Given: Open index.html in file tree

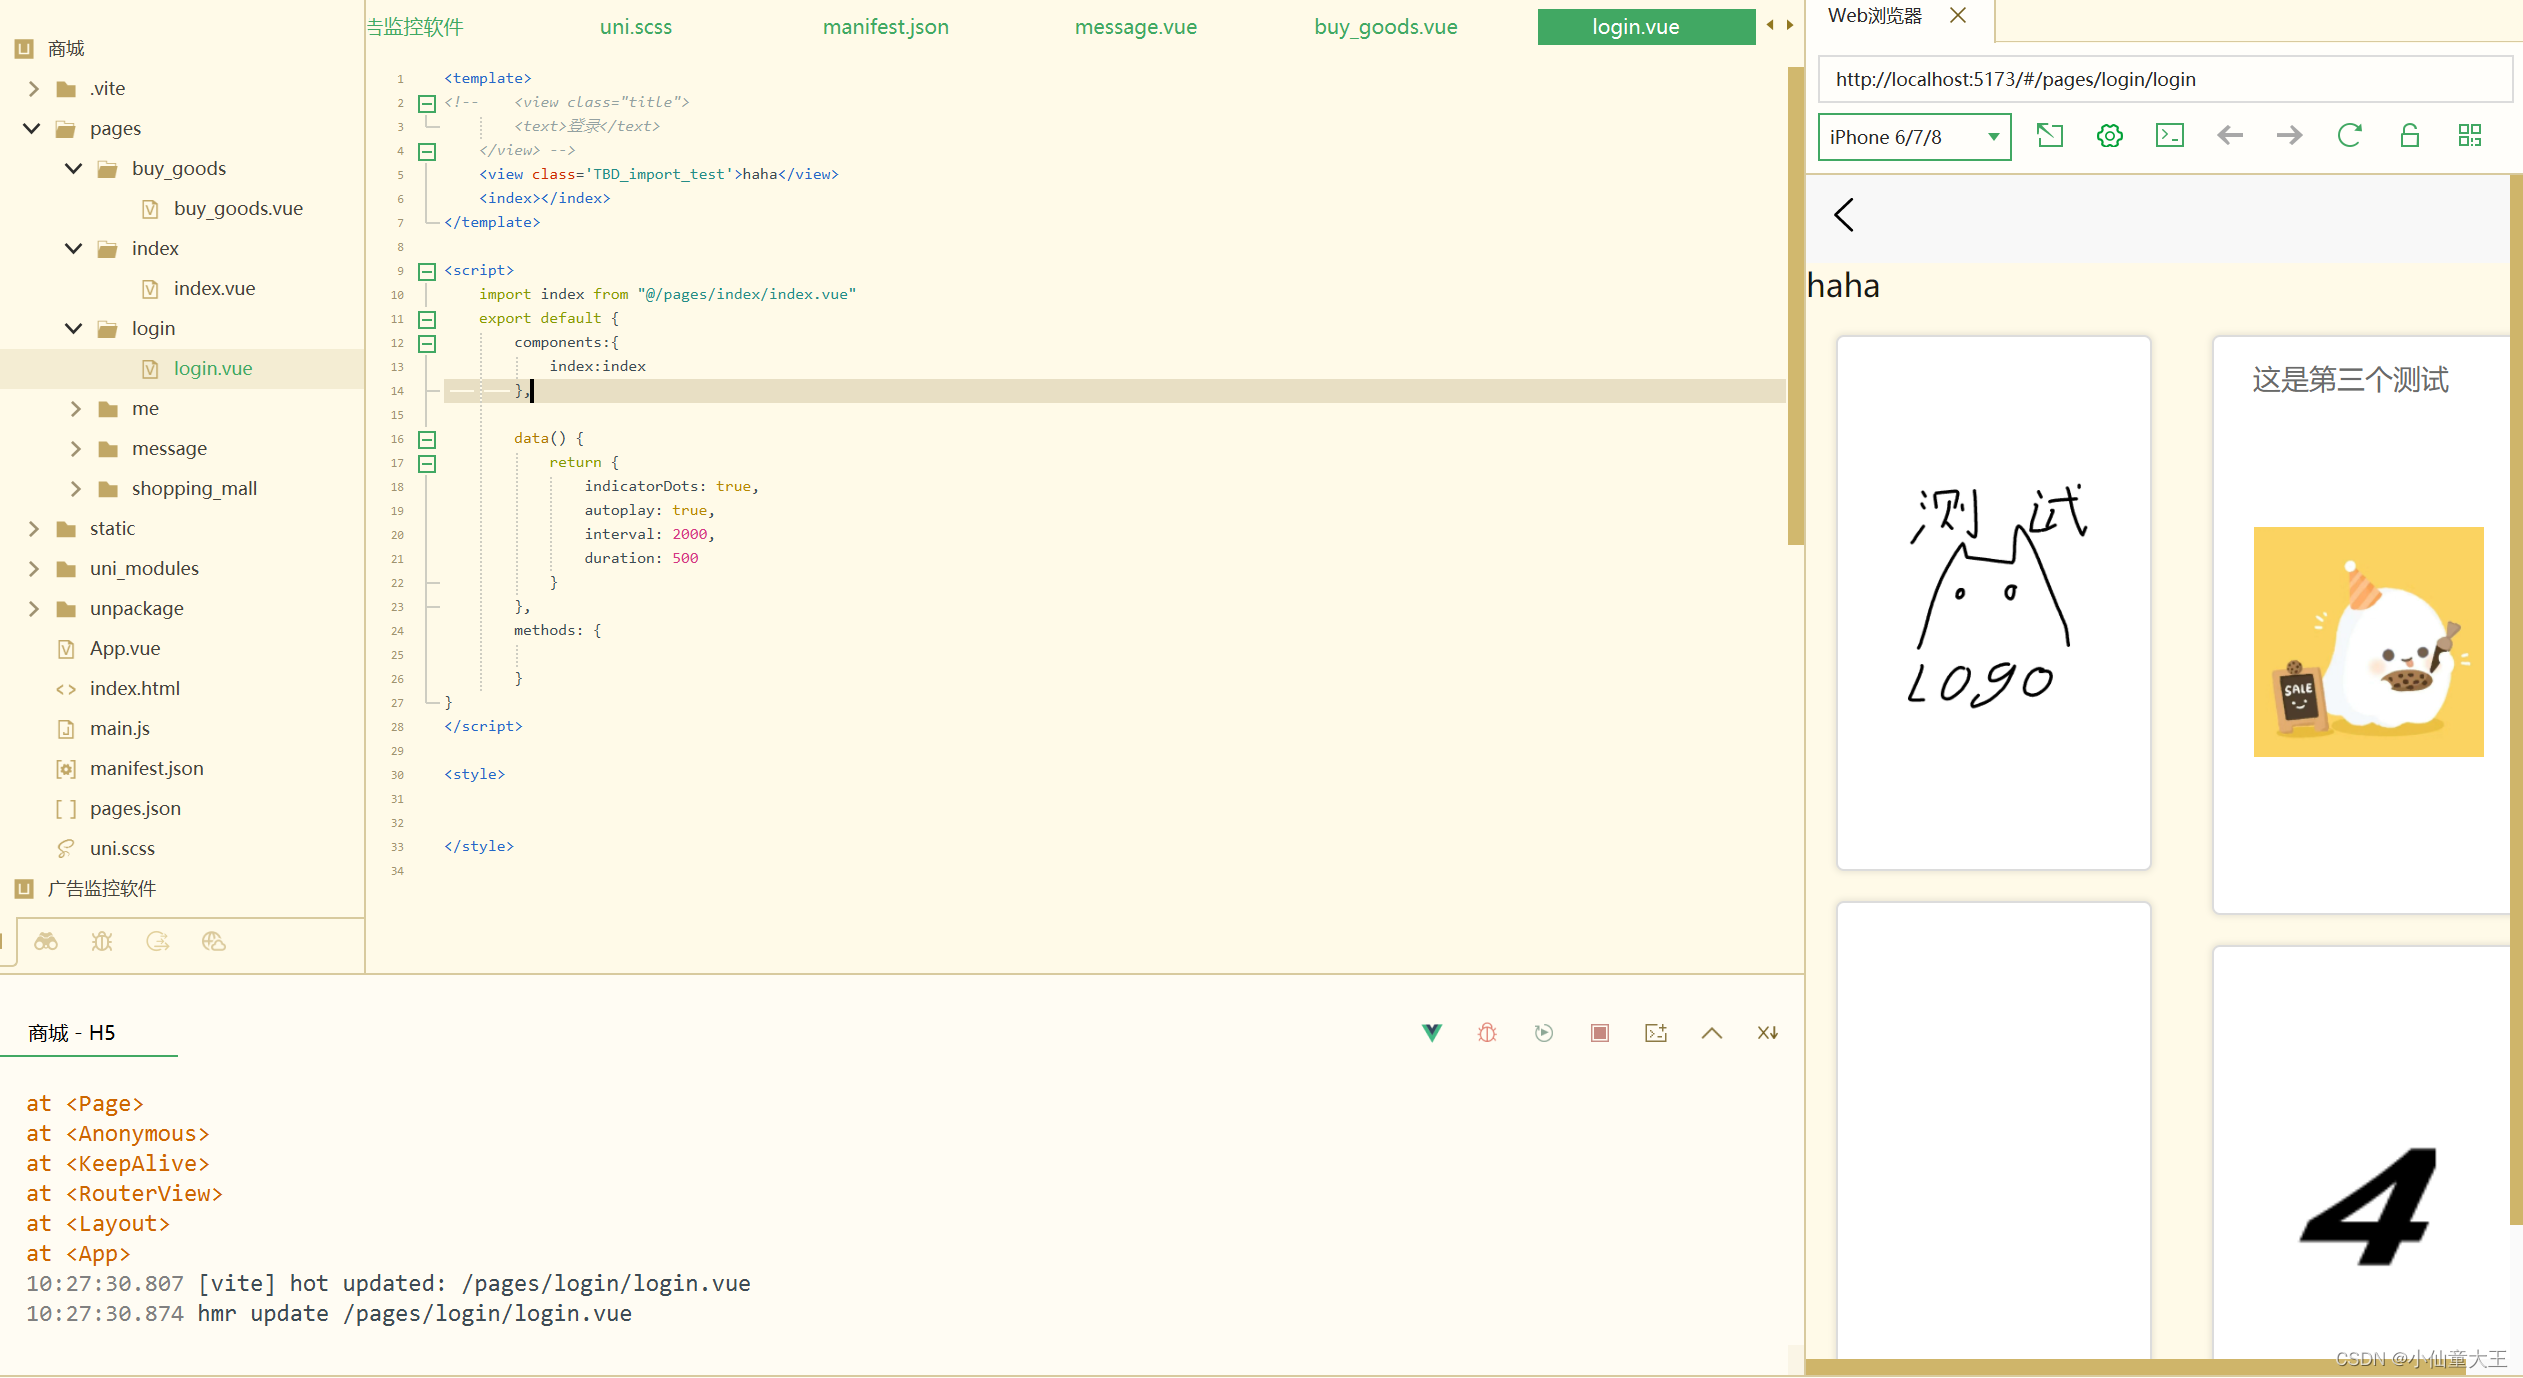Looking at the screenshot, I should [135, 688].
